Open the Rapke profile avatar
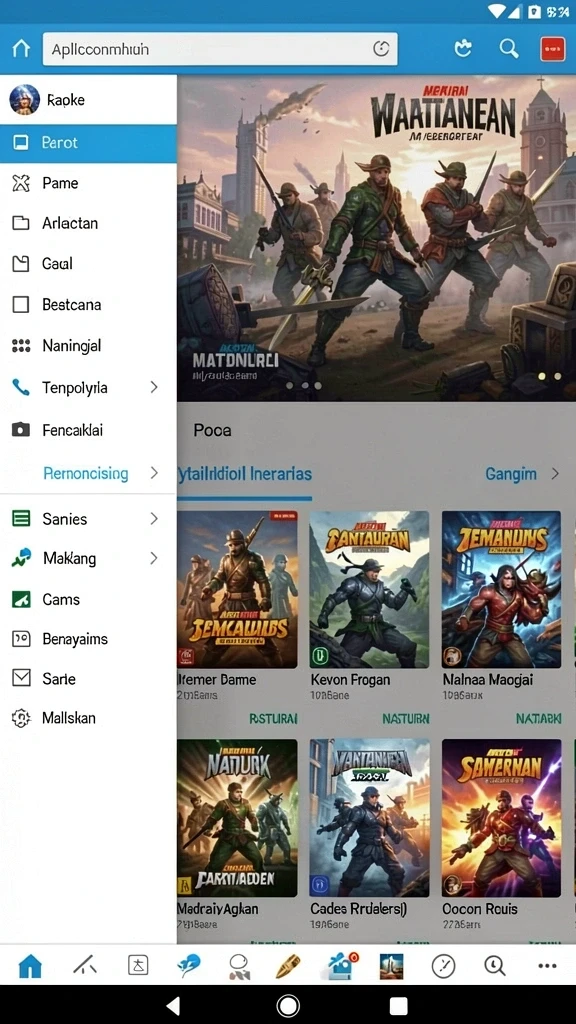 tap(25, 100)
